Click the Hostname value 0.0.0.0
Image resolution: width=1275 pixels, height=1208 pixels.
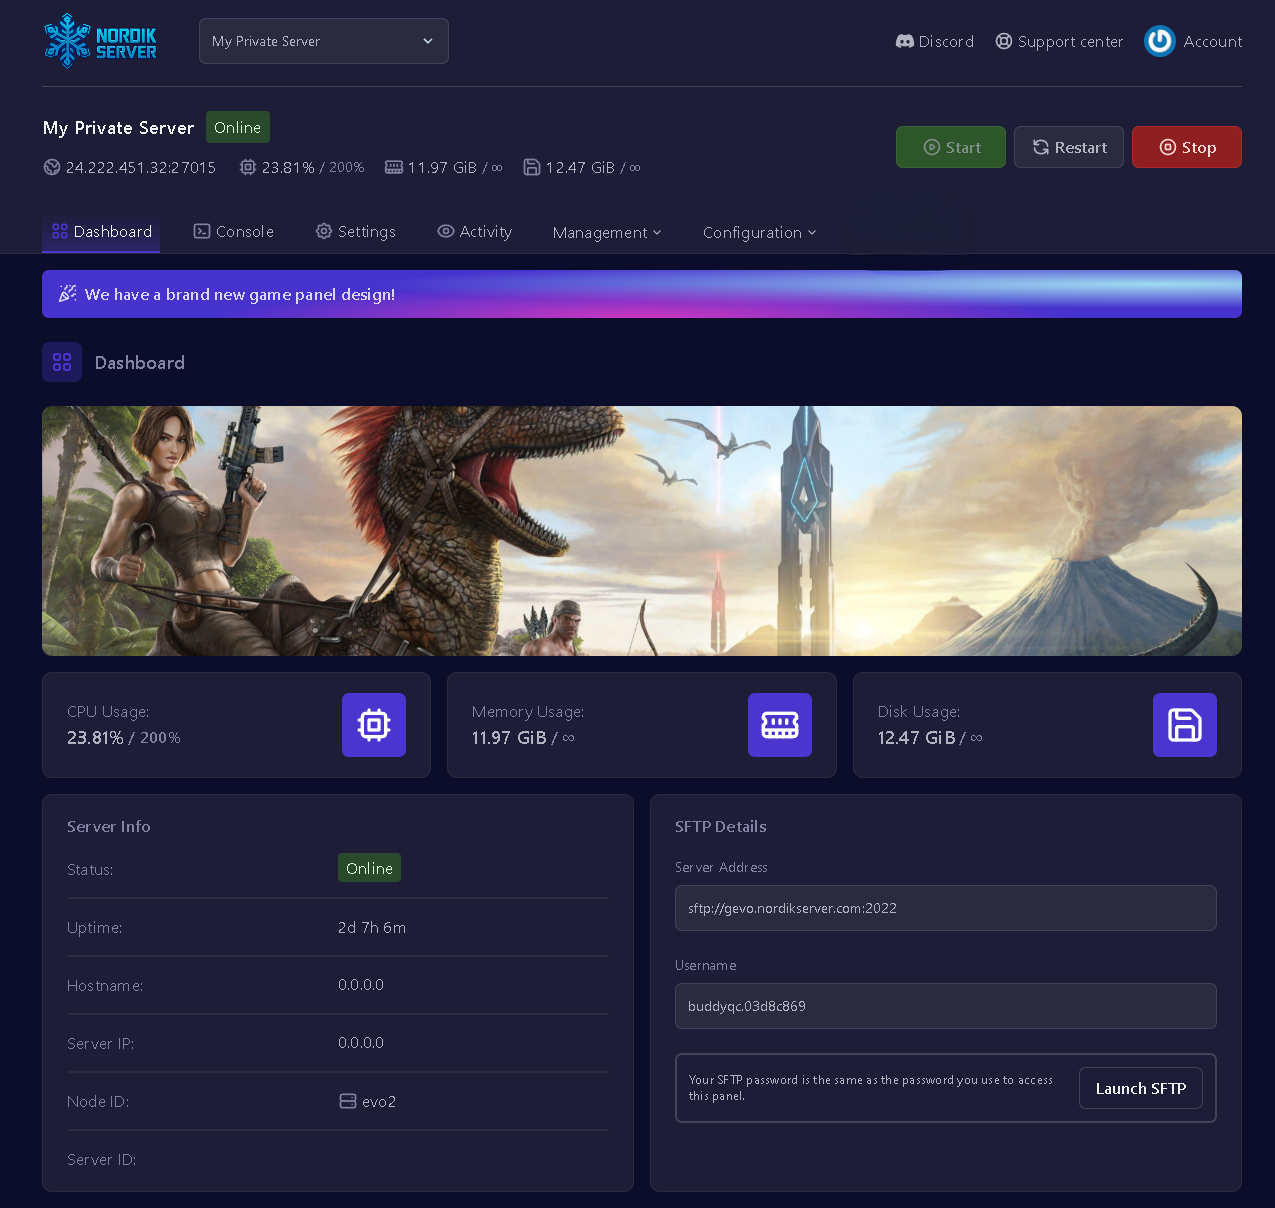click(x=361, y=985)
